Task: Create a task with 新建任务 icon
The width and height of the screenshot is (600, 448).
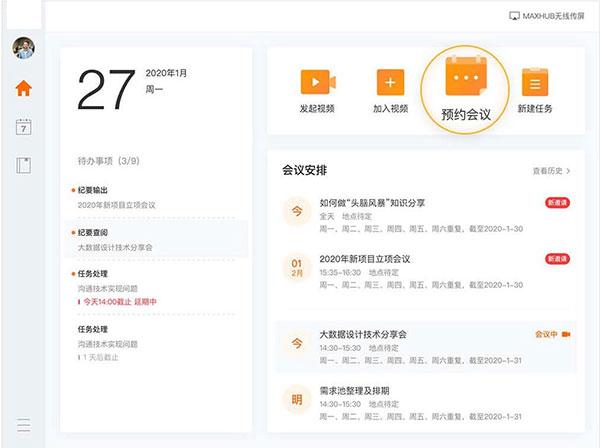Action: (x=535, y=82)
